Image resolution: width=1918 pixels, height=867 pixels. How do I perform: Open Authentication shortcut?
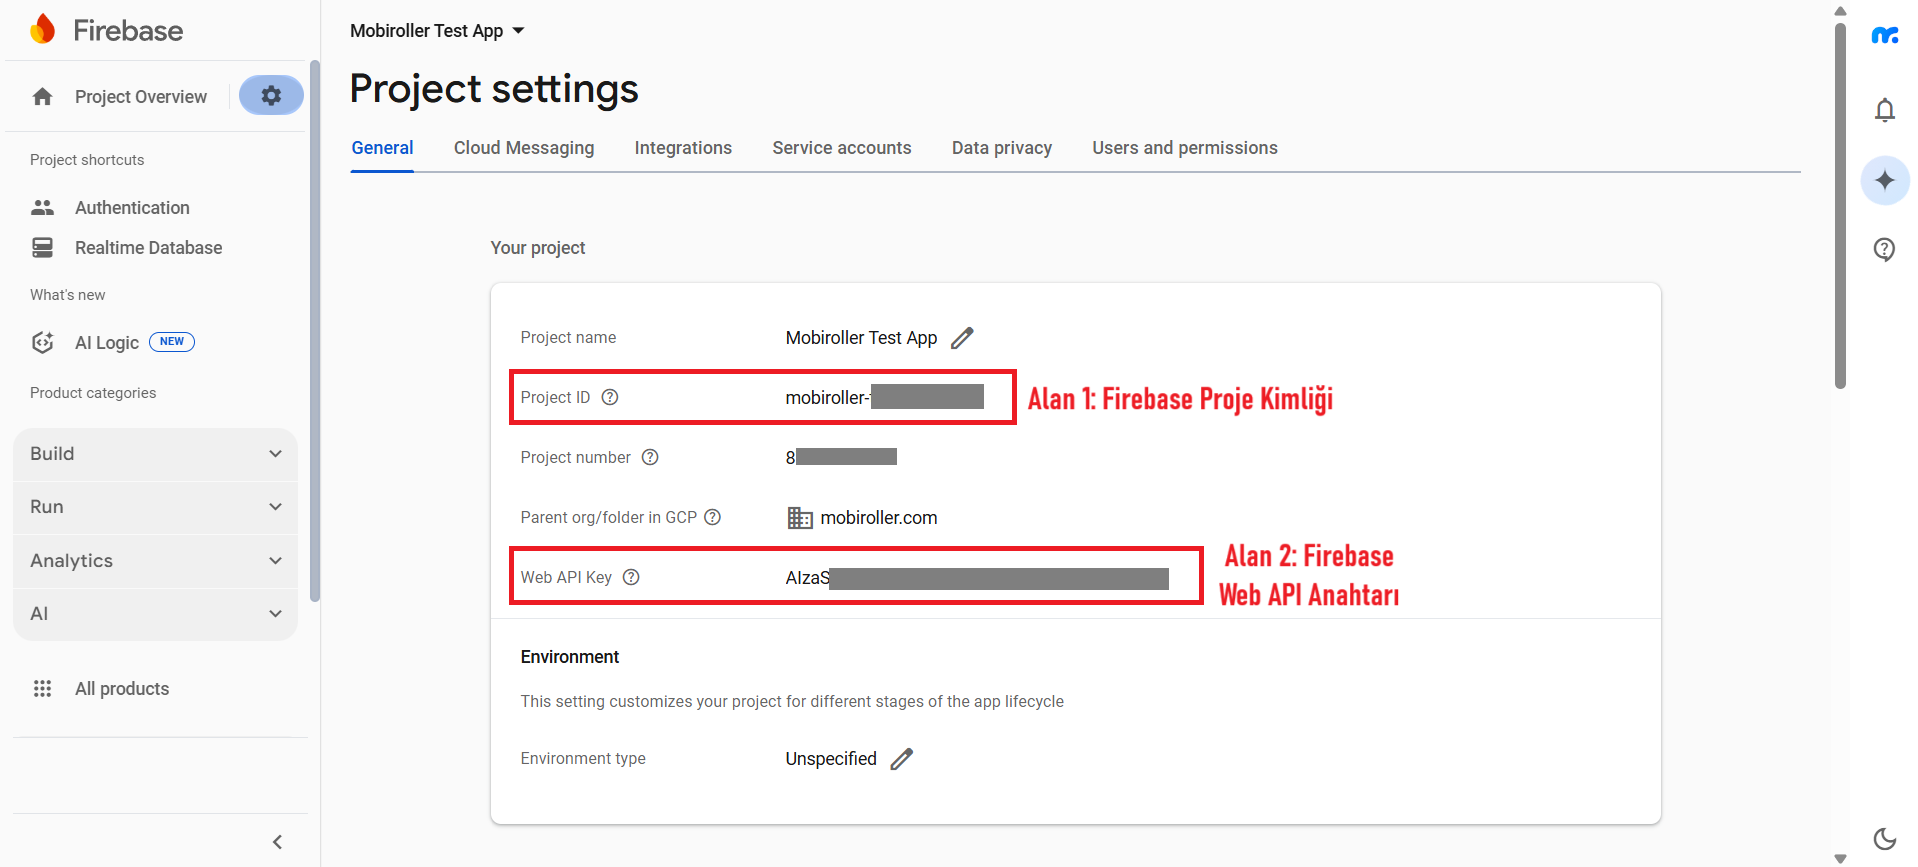tap(132, 208)
